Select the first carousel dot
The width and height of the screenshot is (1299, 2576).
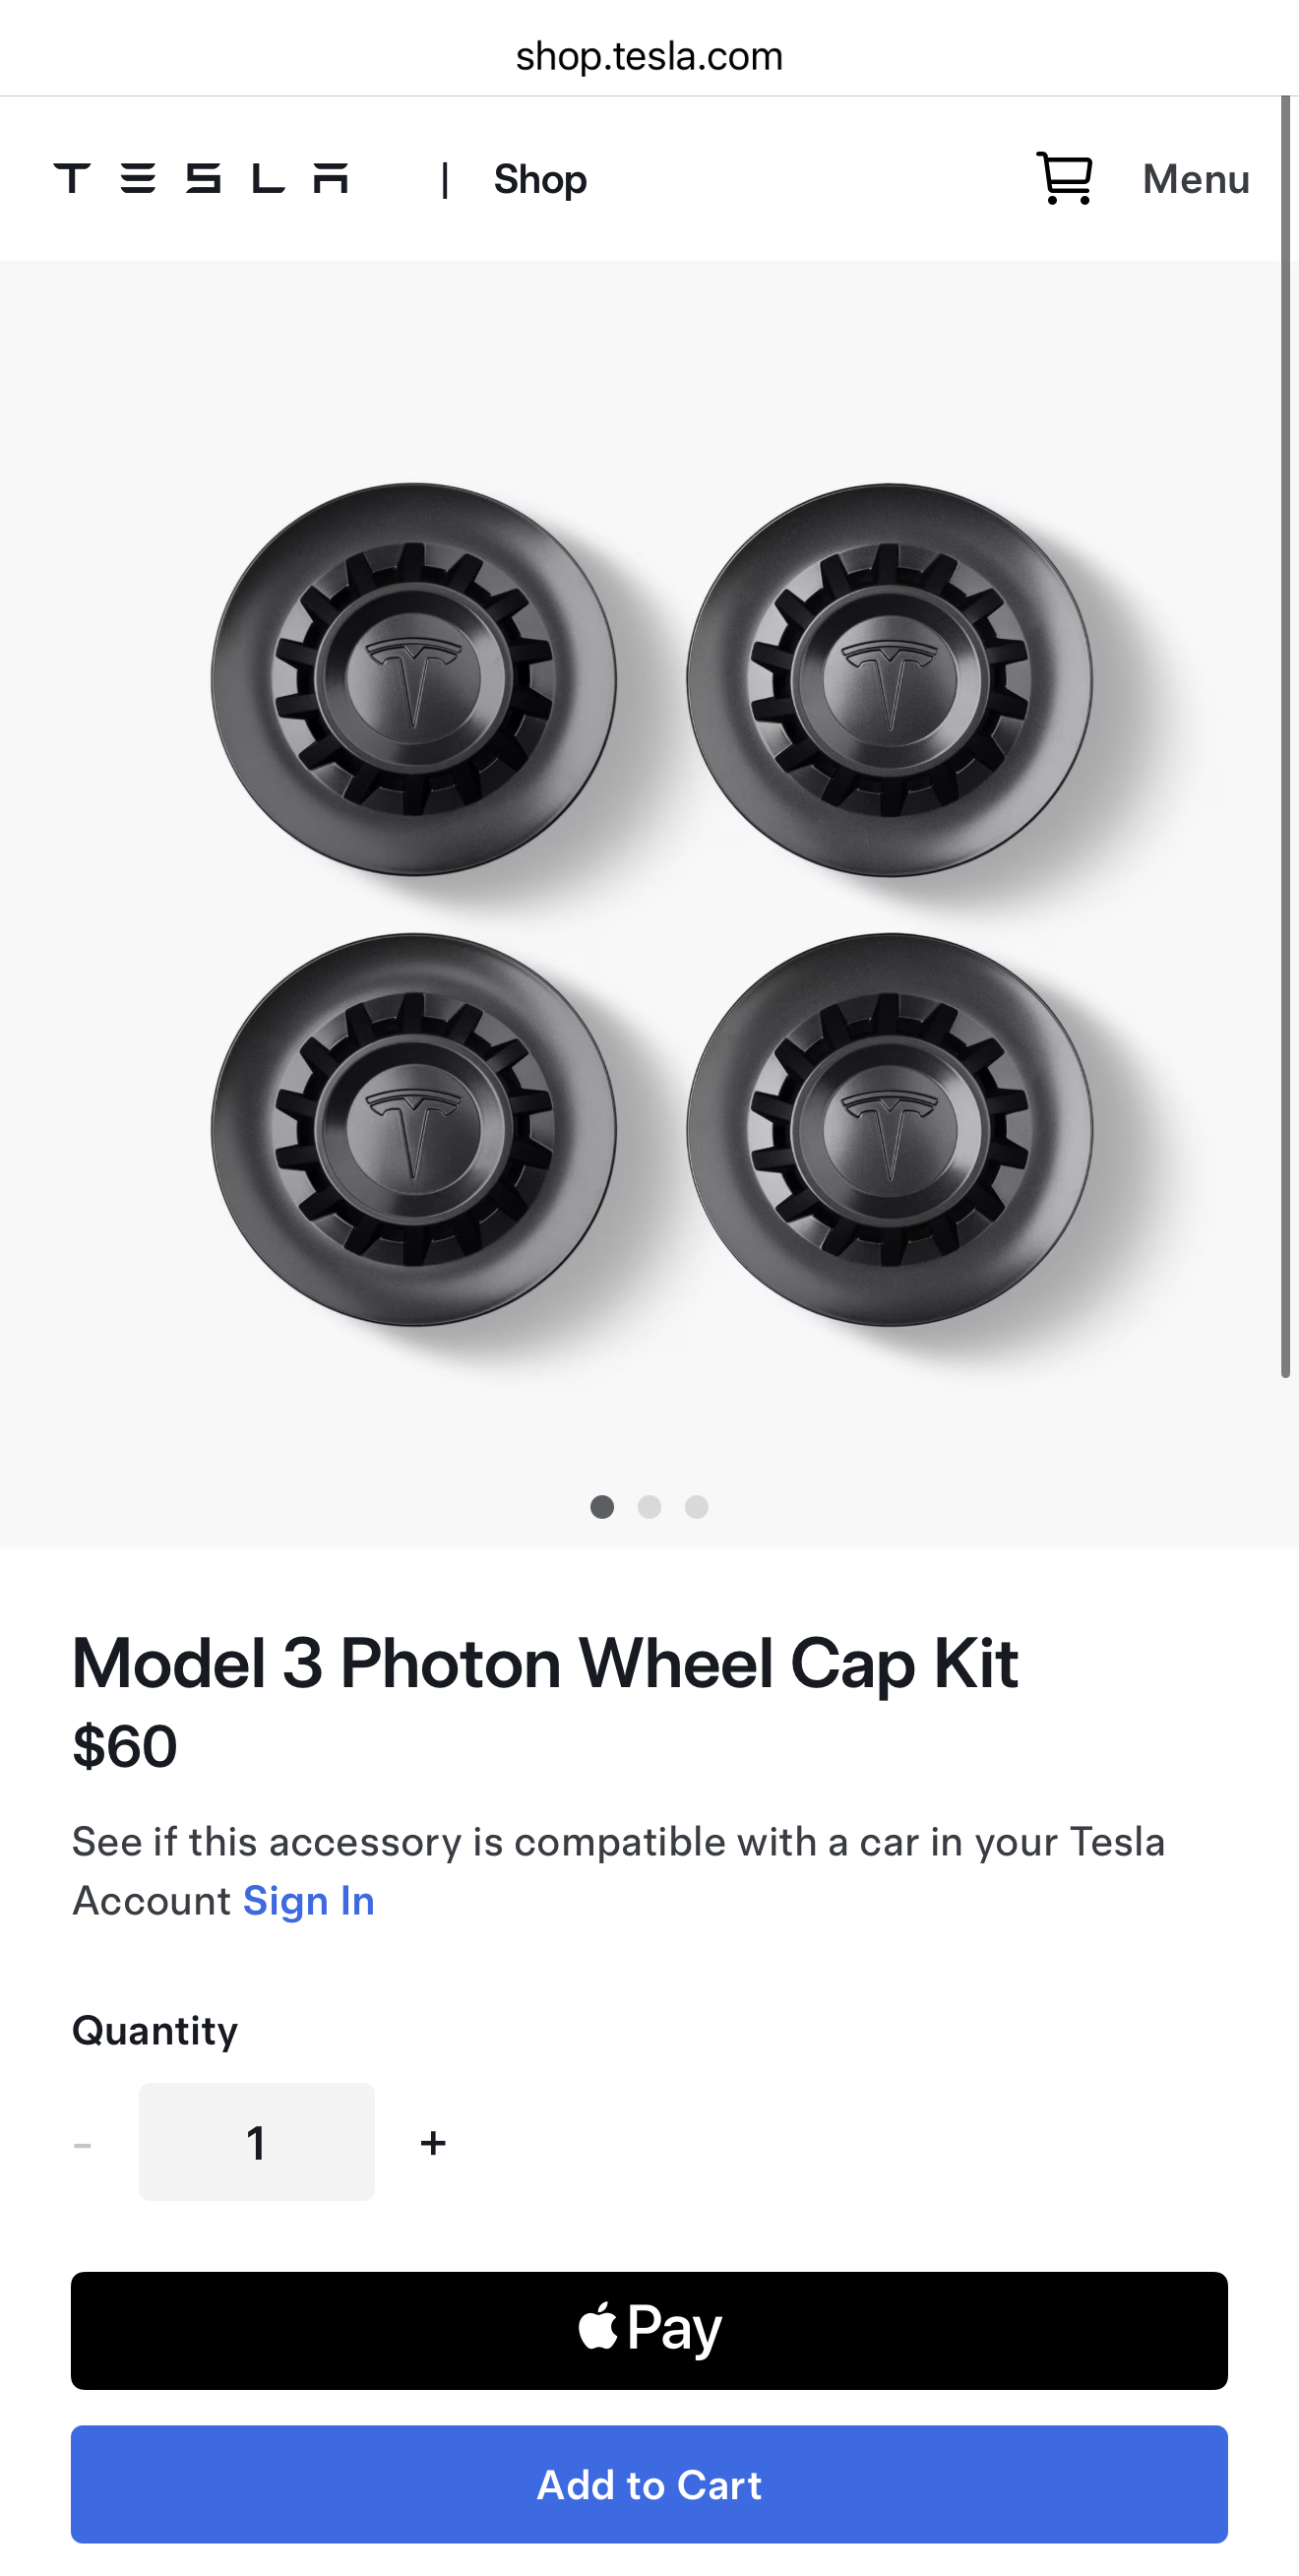pyautogui.click(x=602, y=1507)
